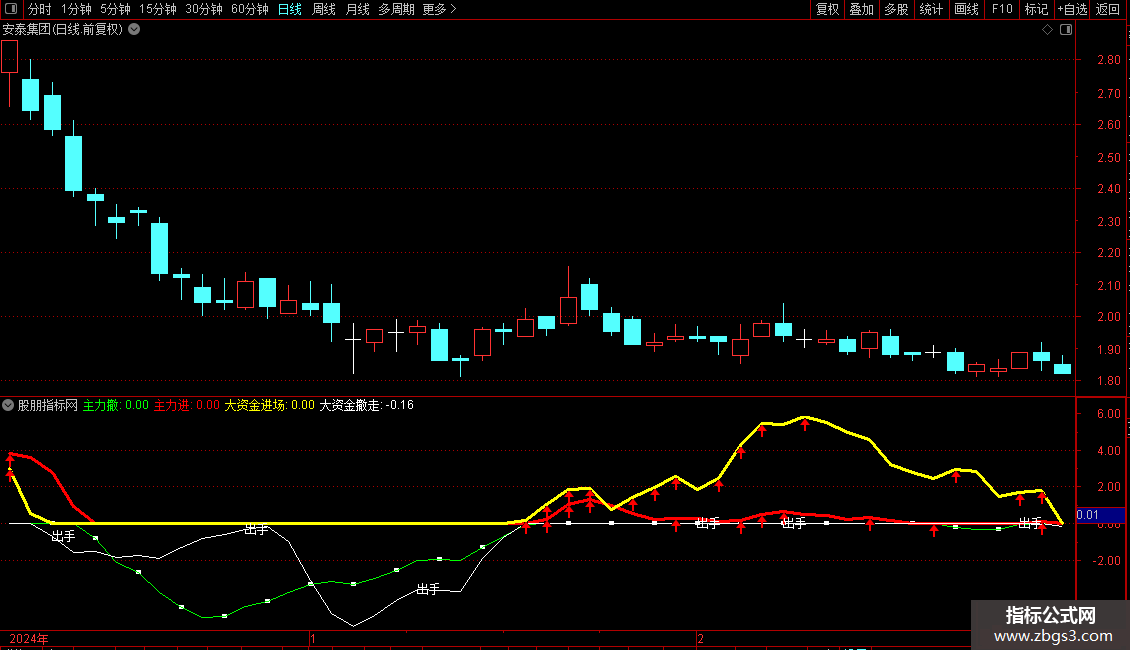Viewport: 1130px width, 650px height.
Task: Click the green 主力撤: 0.00 label
Action: pos(115,405)
